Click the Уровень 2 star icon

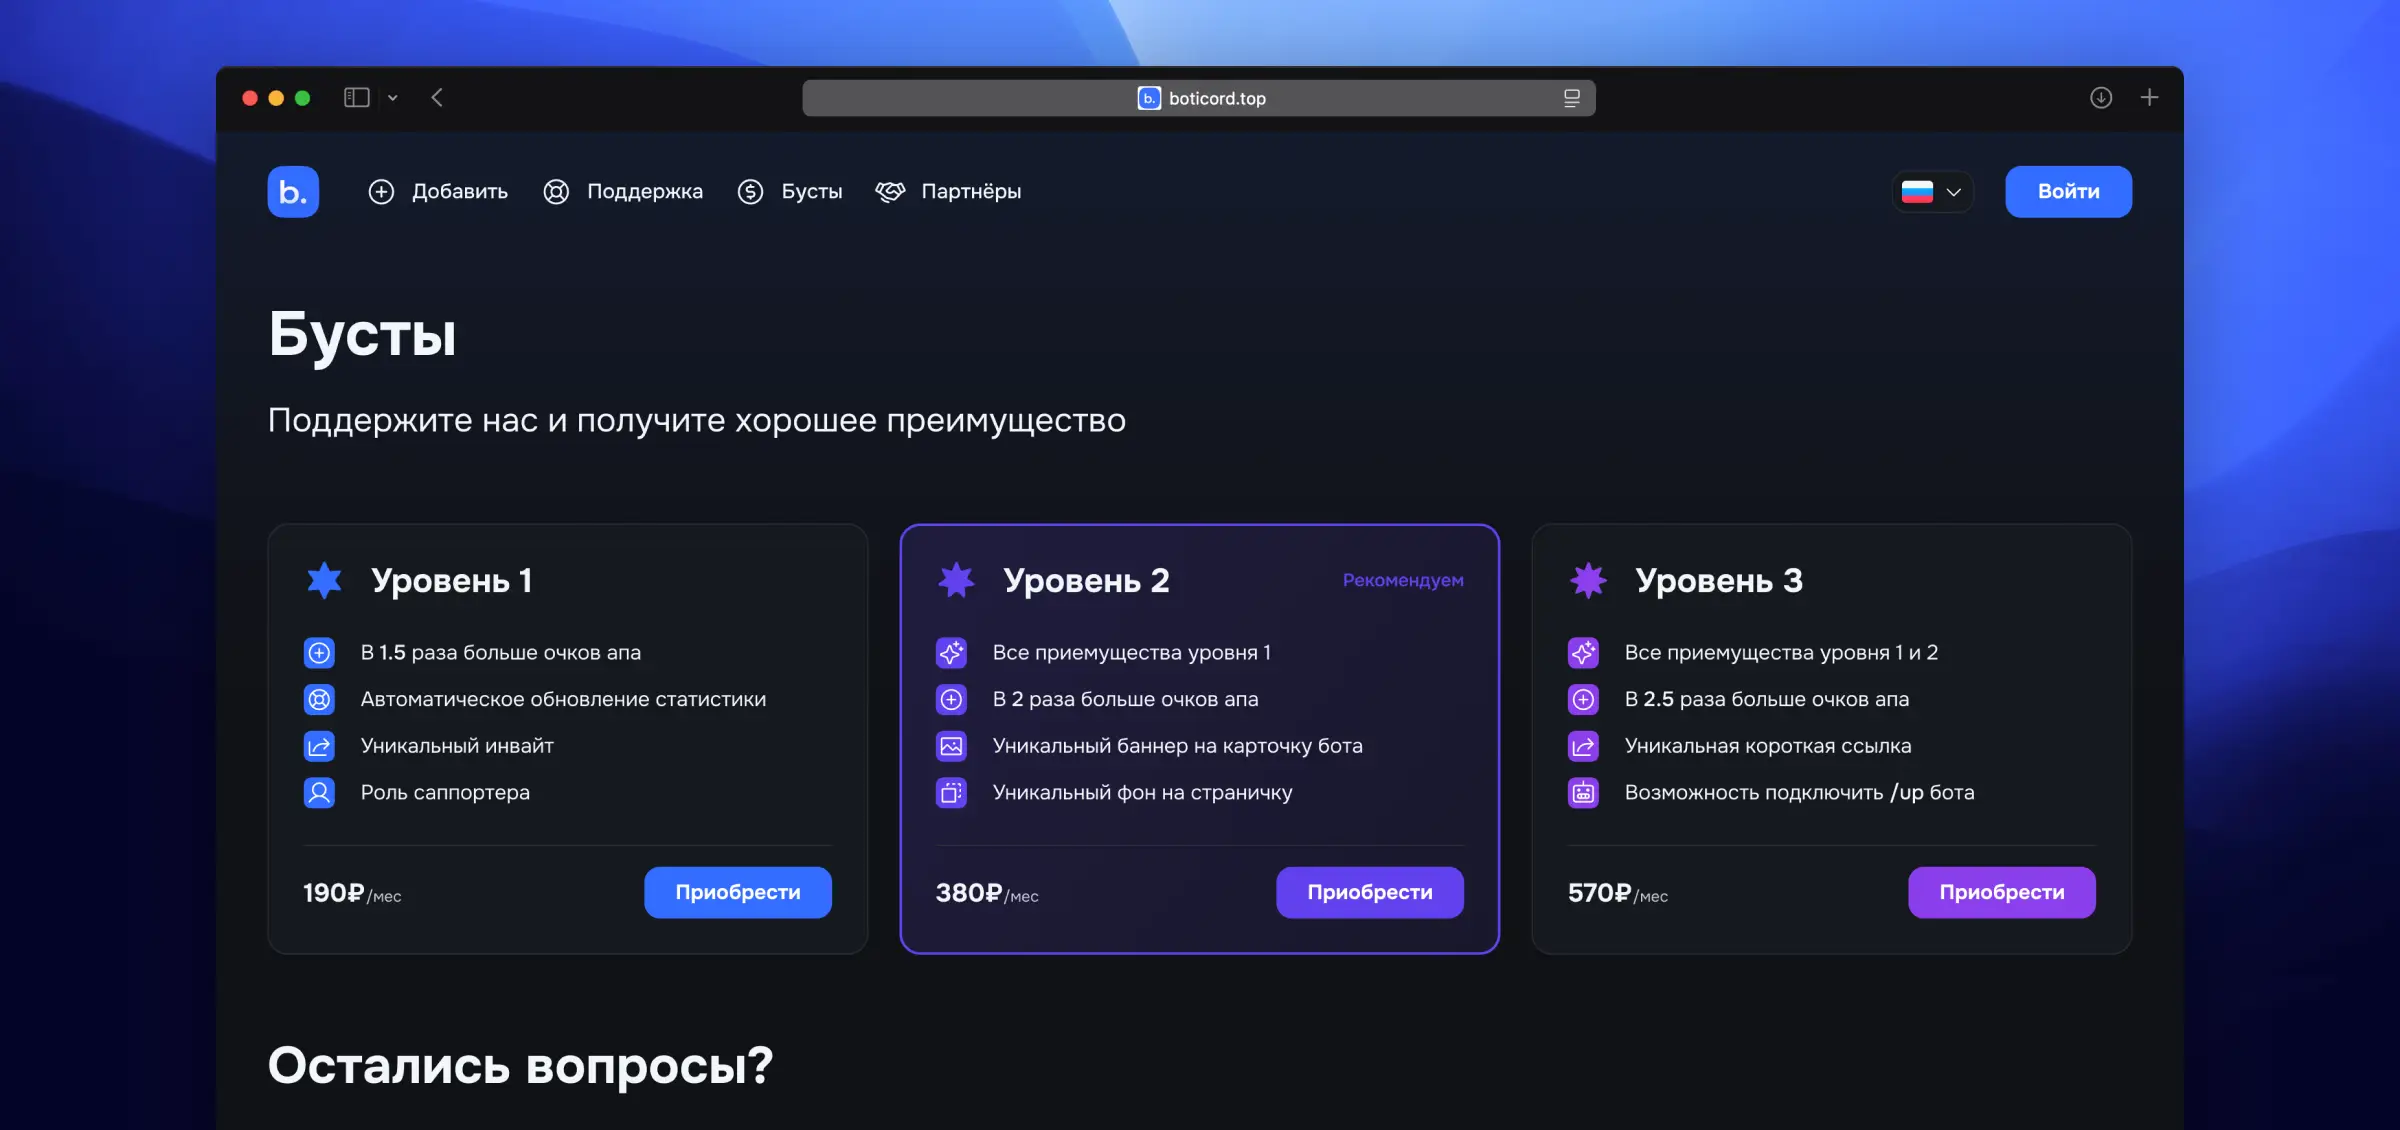(956, 580)
